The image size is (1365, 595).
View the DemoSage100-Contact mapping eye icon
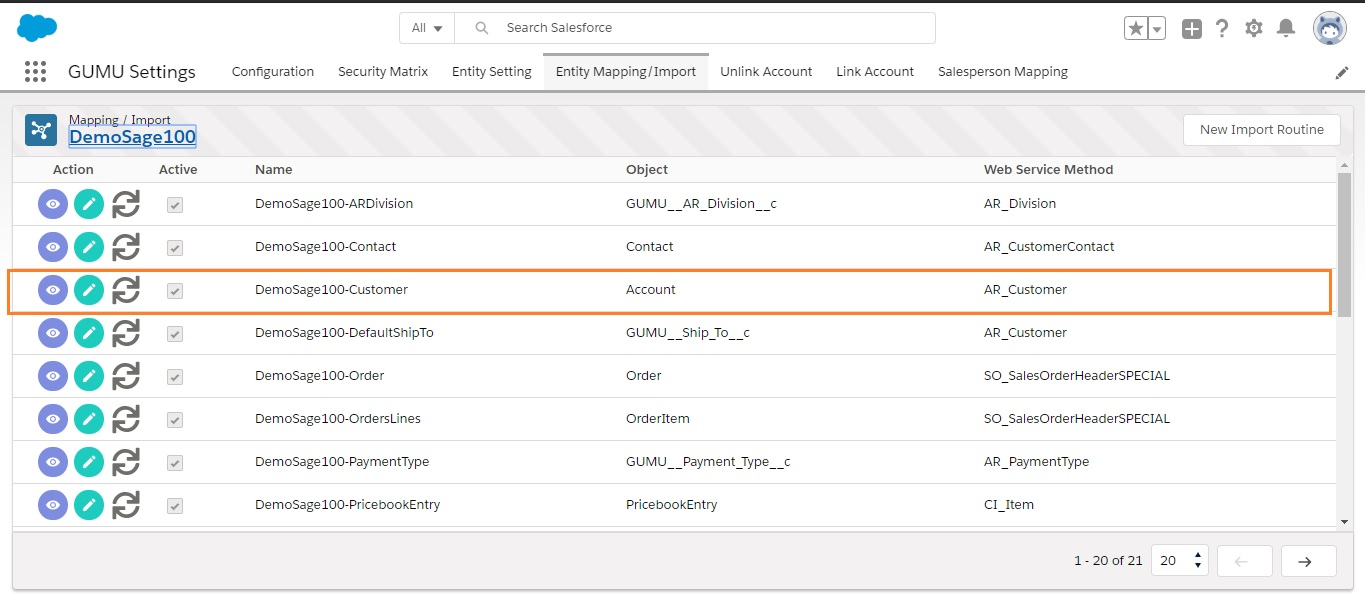(x=53, y=247)
